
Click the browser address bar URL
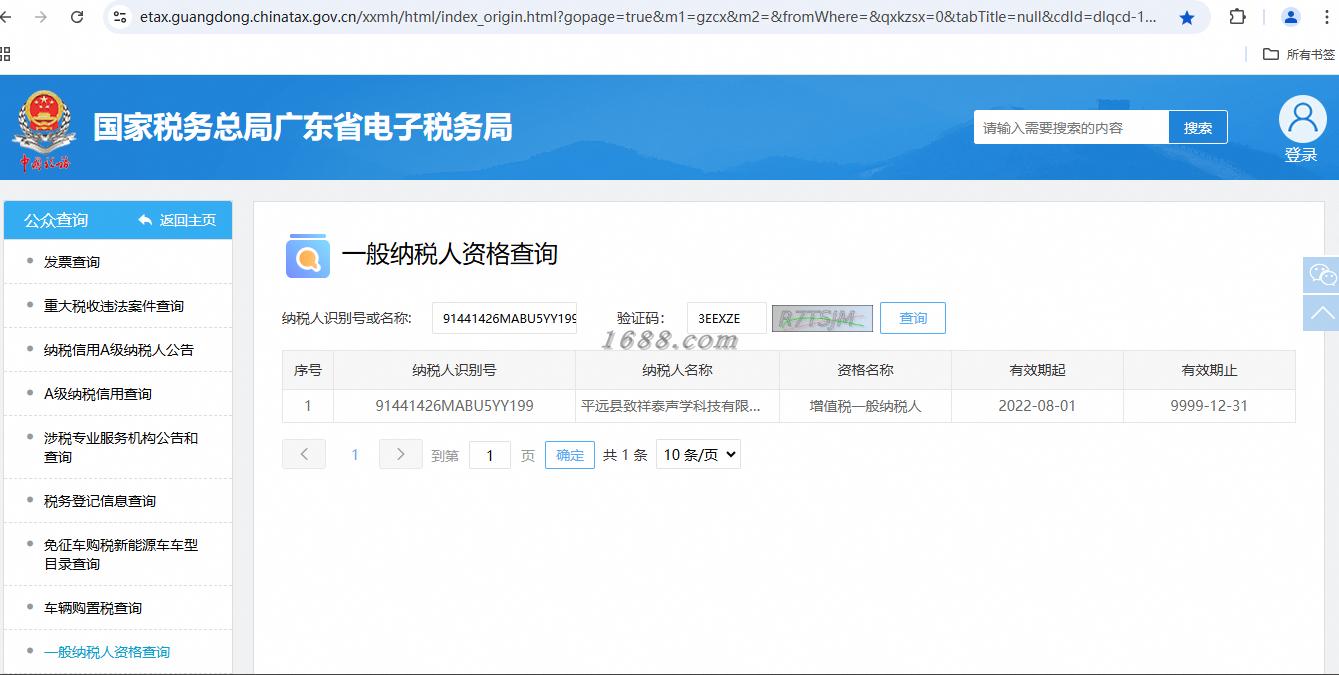click(647, 17)
